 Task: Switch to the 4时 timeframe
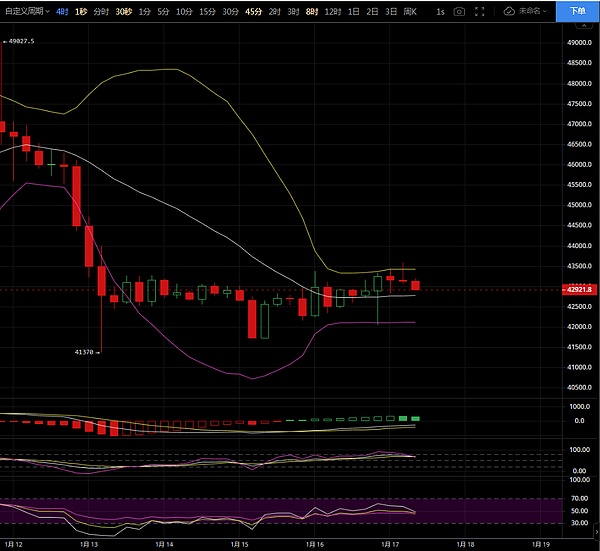click(x=63, y=11)
